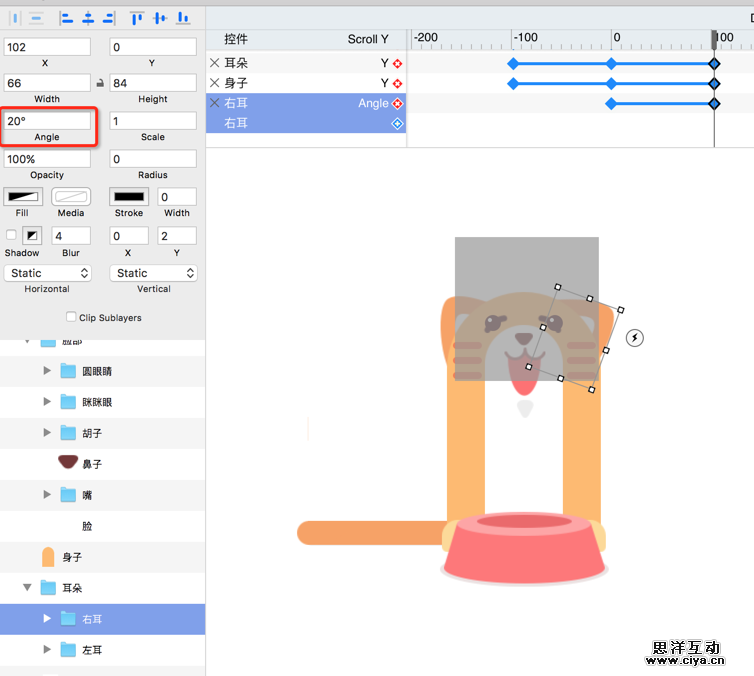Expand the selected 右耳 group
Viewport: 754px width, 676px height.
coord(47,619)
